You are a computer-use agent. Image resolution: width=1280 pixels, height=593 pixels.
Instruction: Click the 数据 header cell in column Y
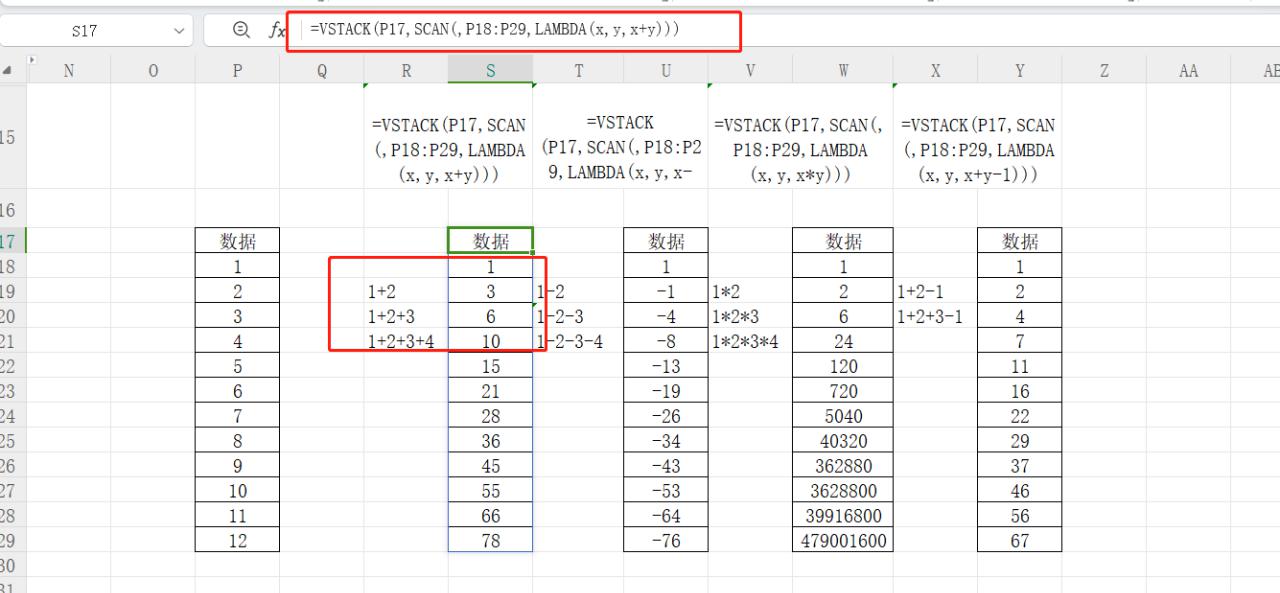[x=1019, y=241]
